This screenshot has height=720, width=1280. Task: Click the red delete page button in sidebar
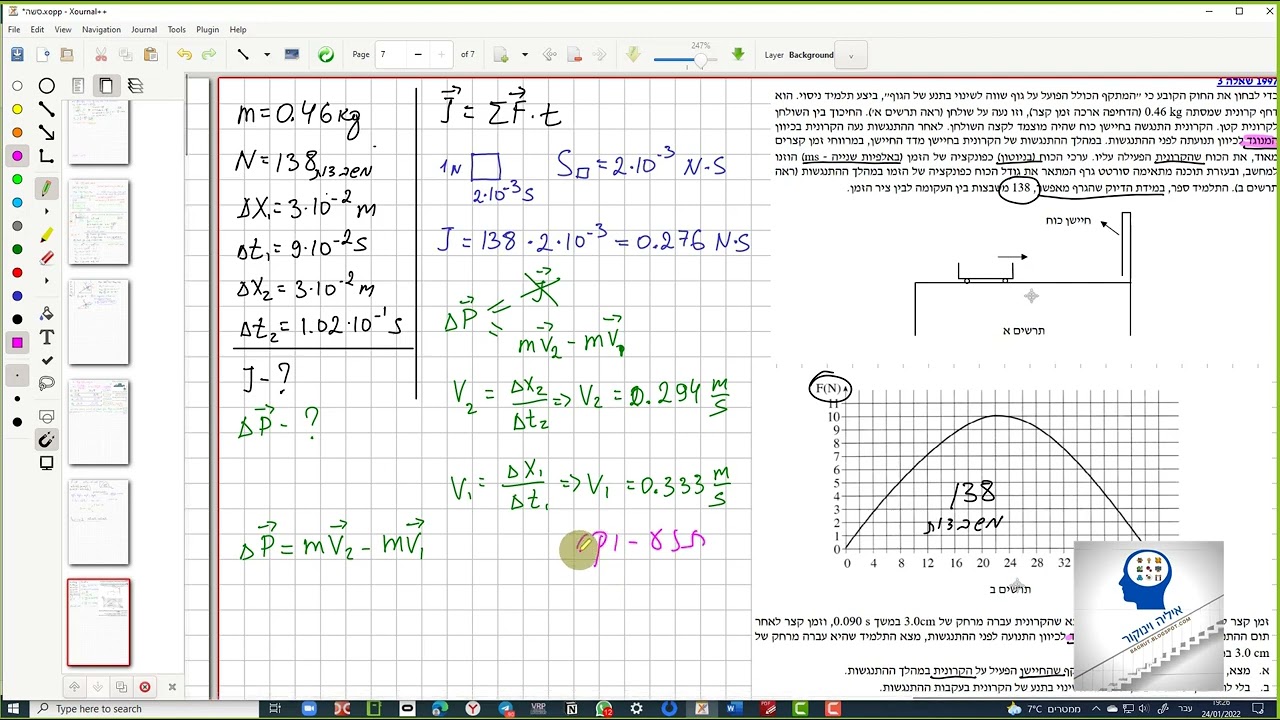145,687
